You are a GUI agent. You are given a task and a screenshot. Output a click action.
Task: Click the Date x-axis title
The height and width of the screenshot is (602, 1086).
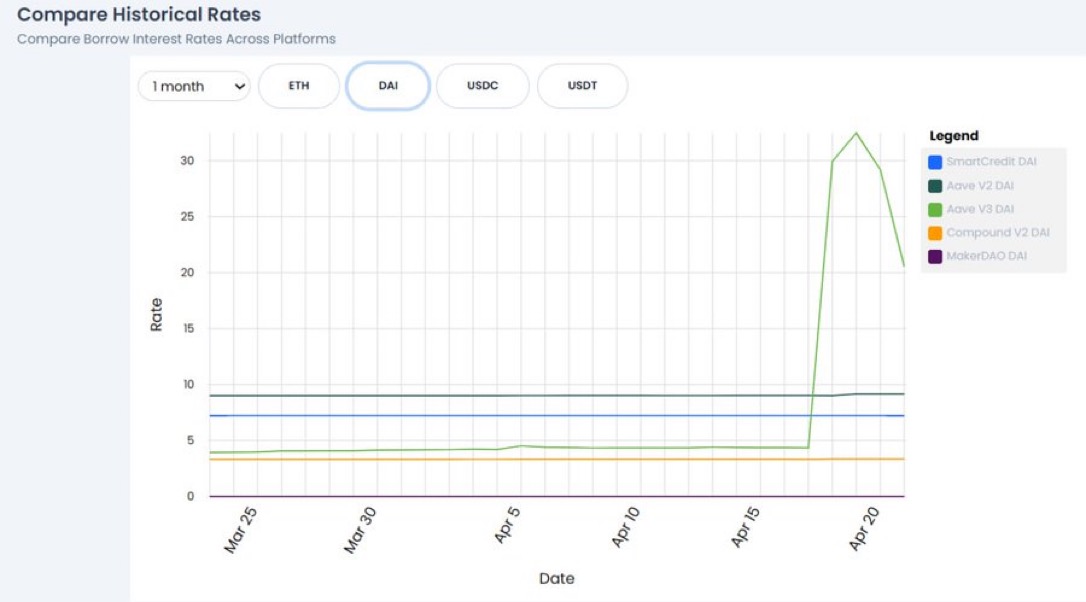point(557,578)
